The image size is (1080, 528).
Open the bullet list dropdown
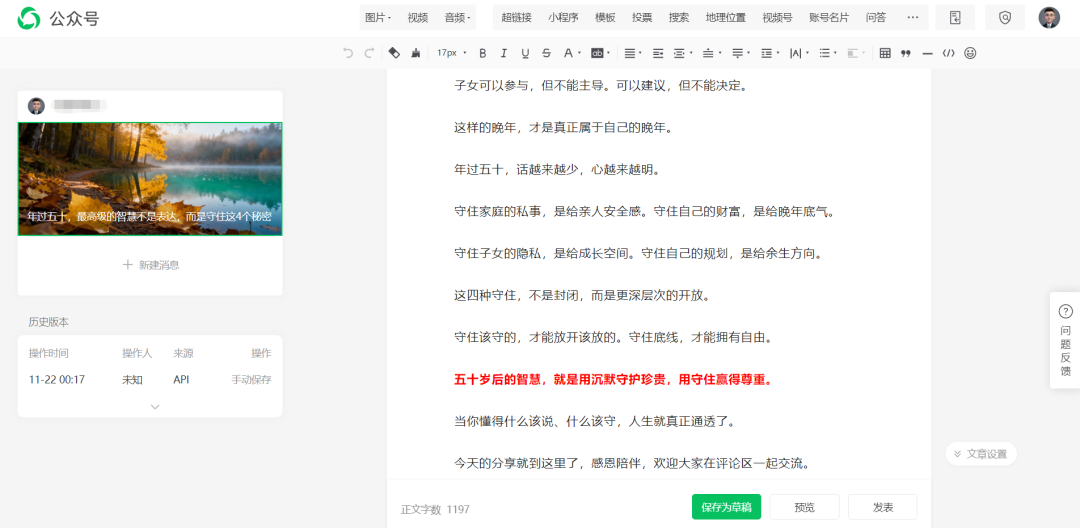point(828,53)
